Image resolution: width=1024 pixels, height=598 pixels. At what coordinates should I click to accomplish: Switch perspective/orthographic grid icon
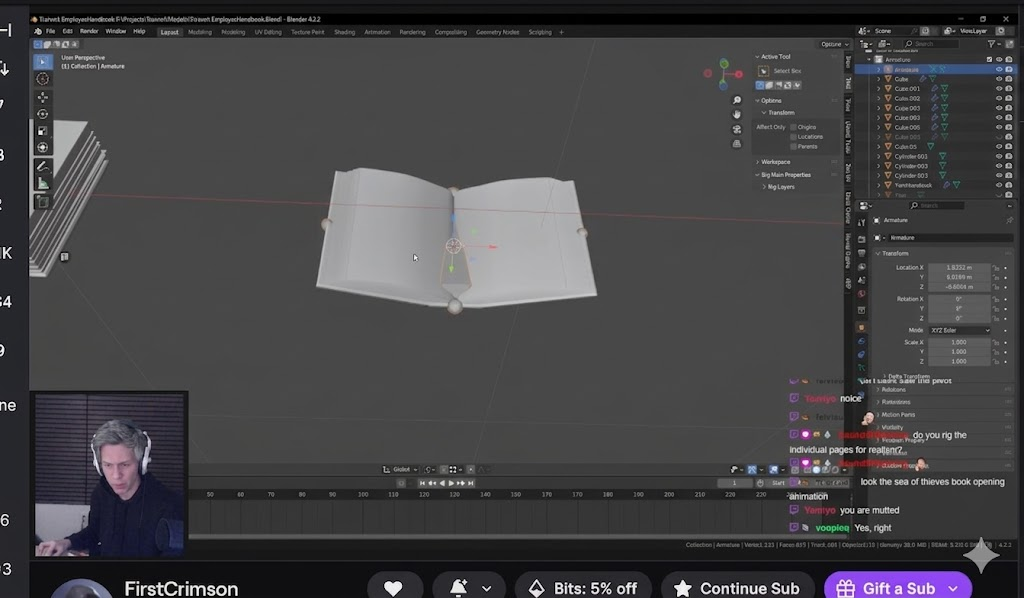[737, 144]
